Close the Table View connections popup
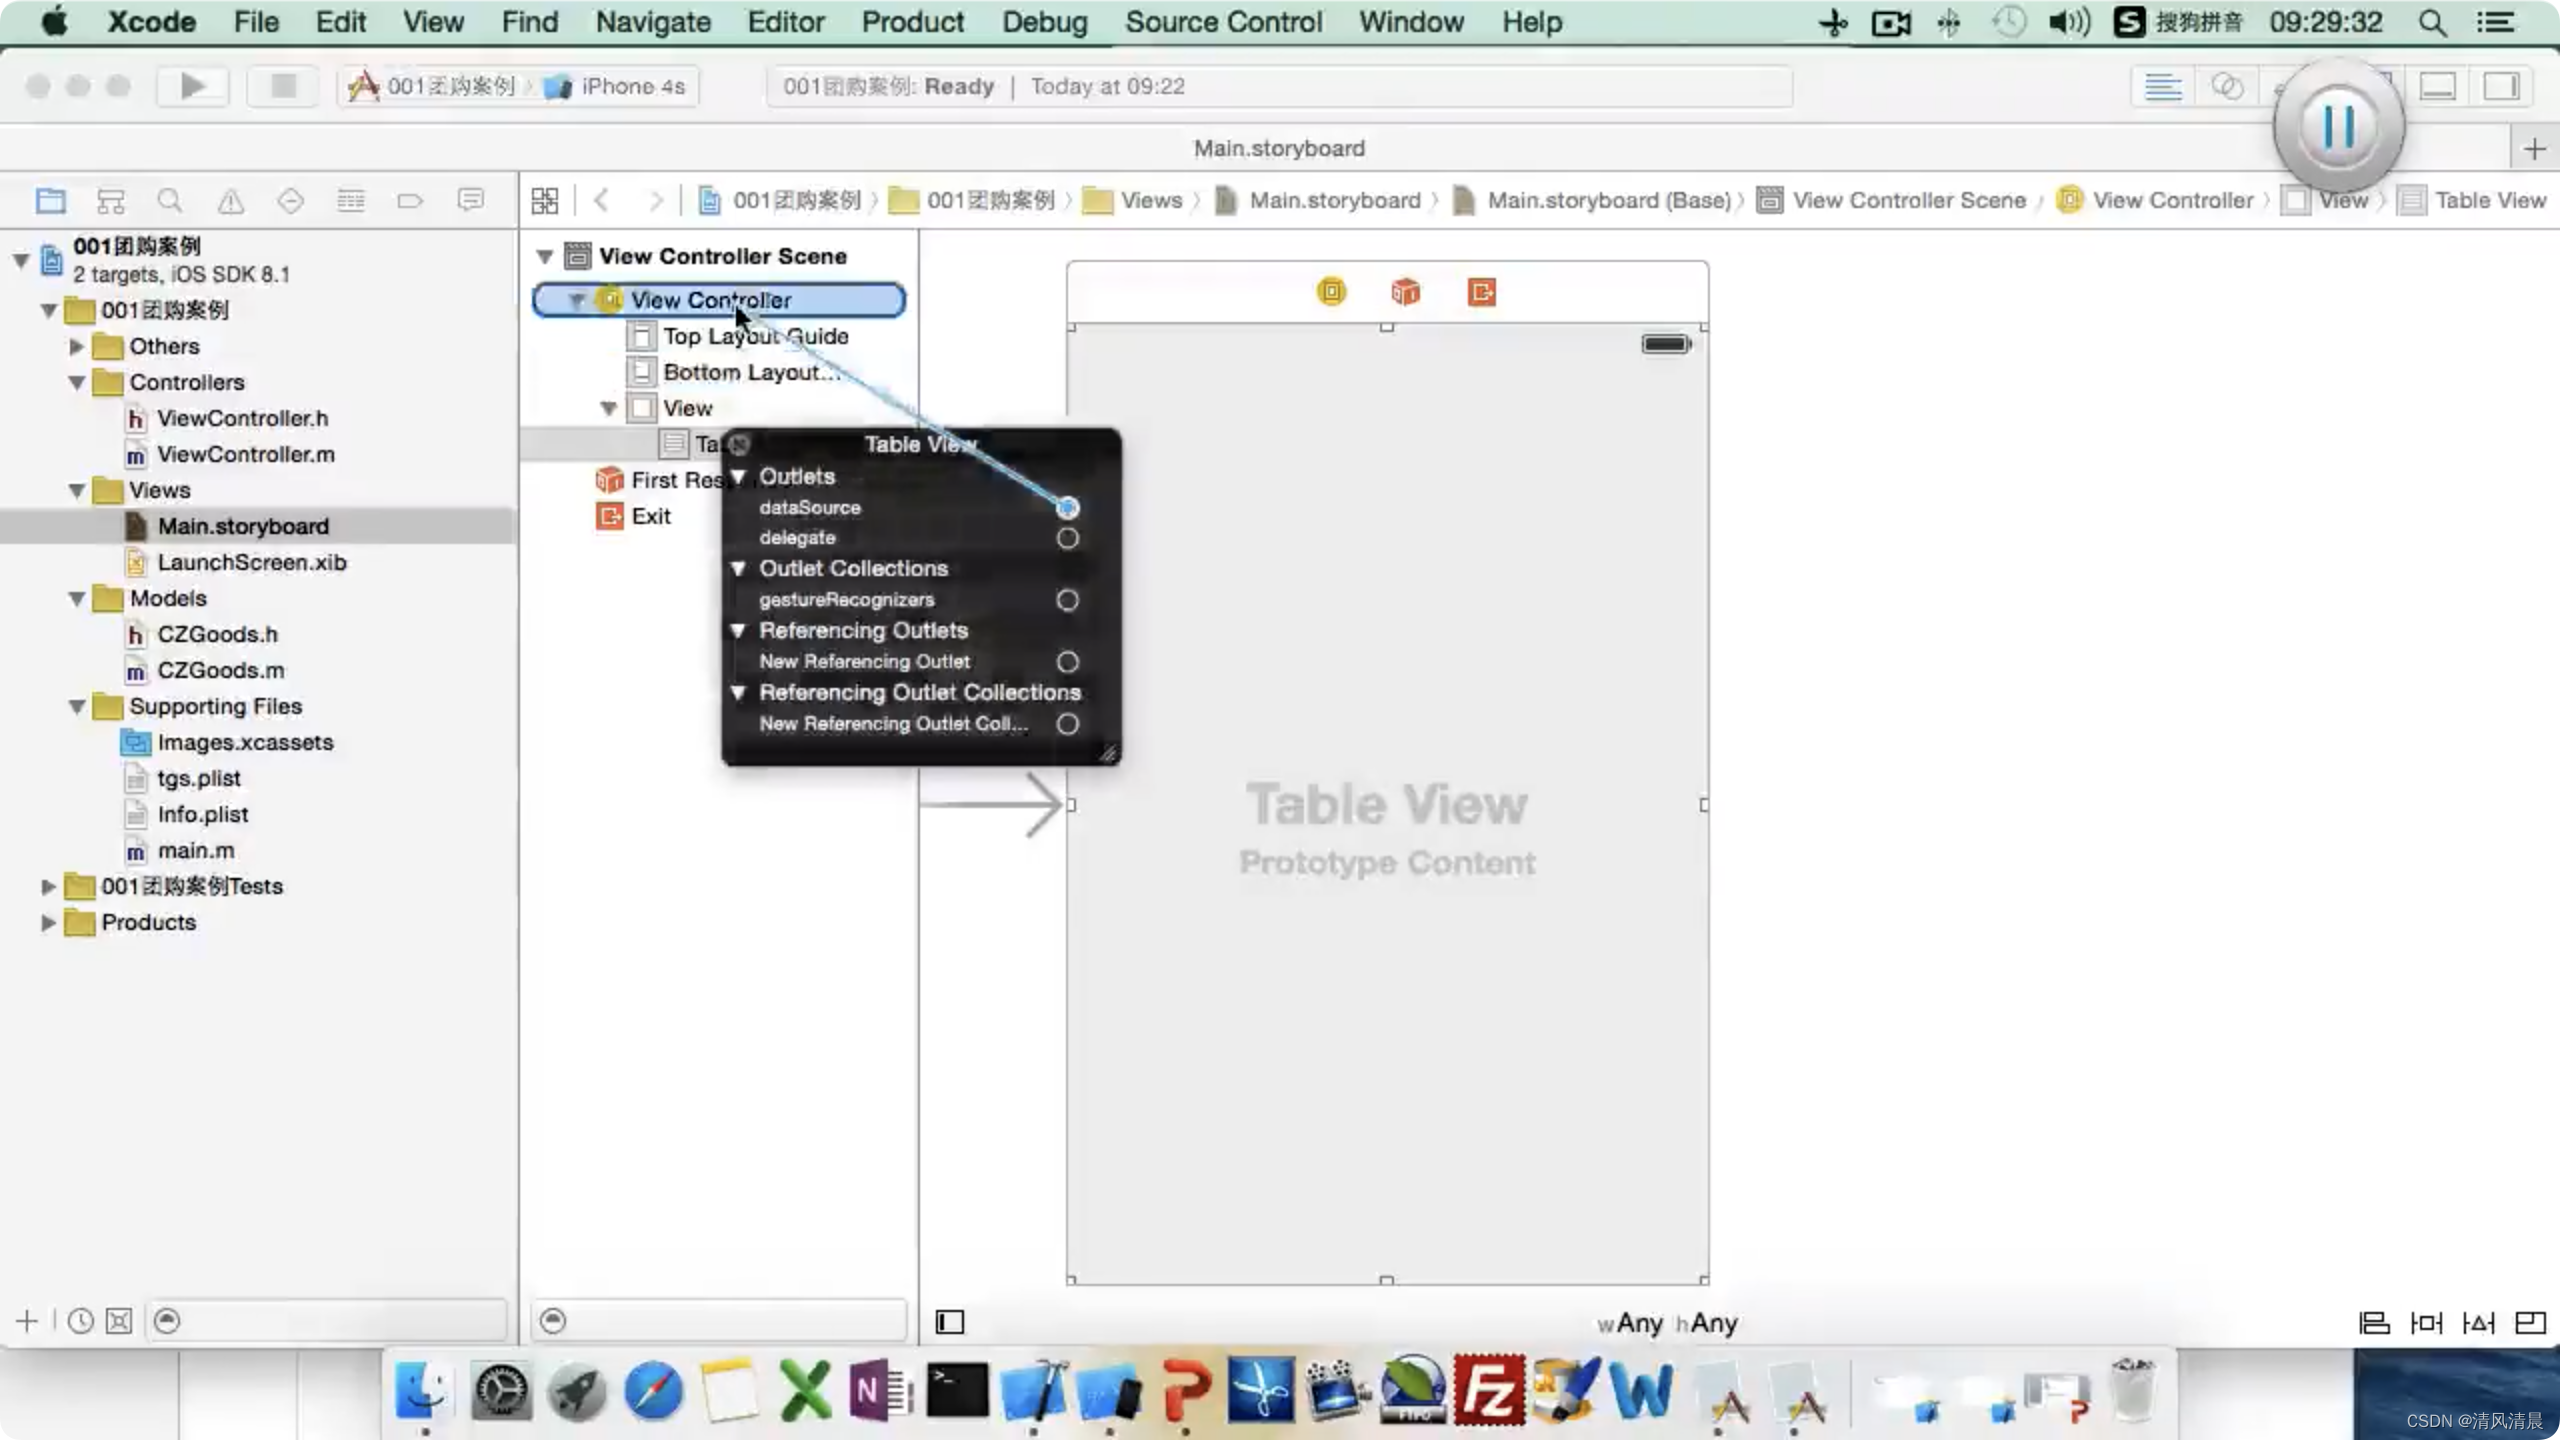The image size is (2560, 1440). 739,444
